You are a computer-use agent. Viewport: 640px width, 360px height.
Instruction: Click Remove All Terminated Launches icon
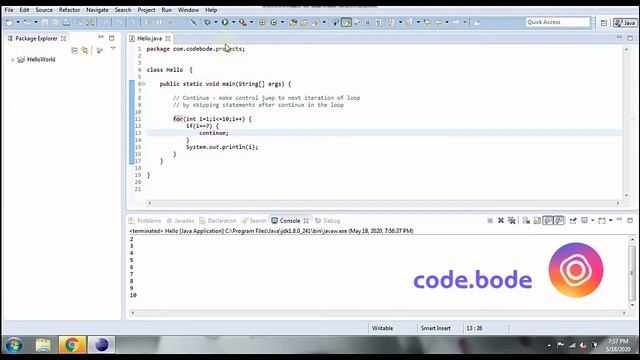click(511, 220)
